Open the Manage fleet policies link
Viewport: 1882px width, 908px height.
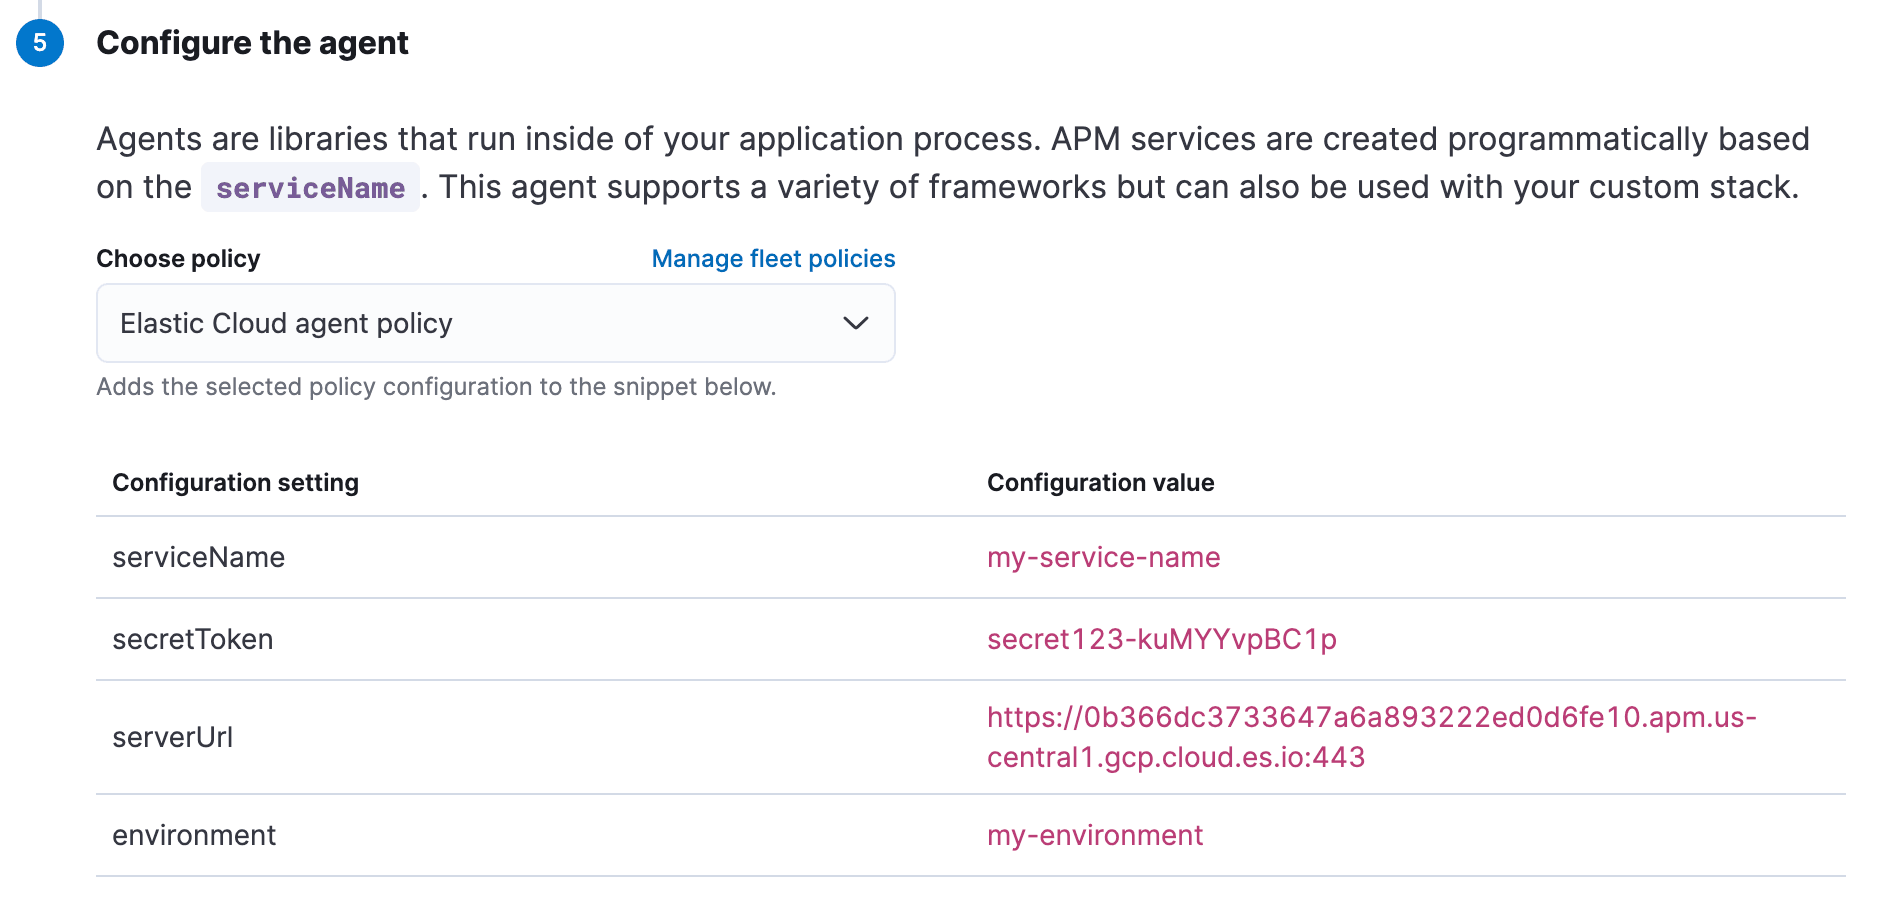pyautogui.click(x=773, y=259)
